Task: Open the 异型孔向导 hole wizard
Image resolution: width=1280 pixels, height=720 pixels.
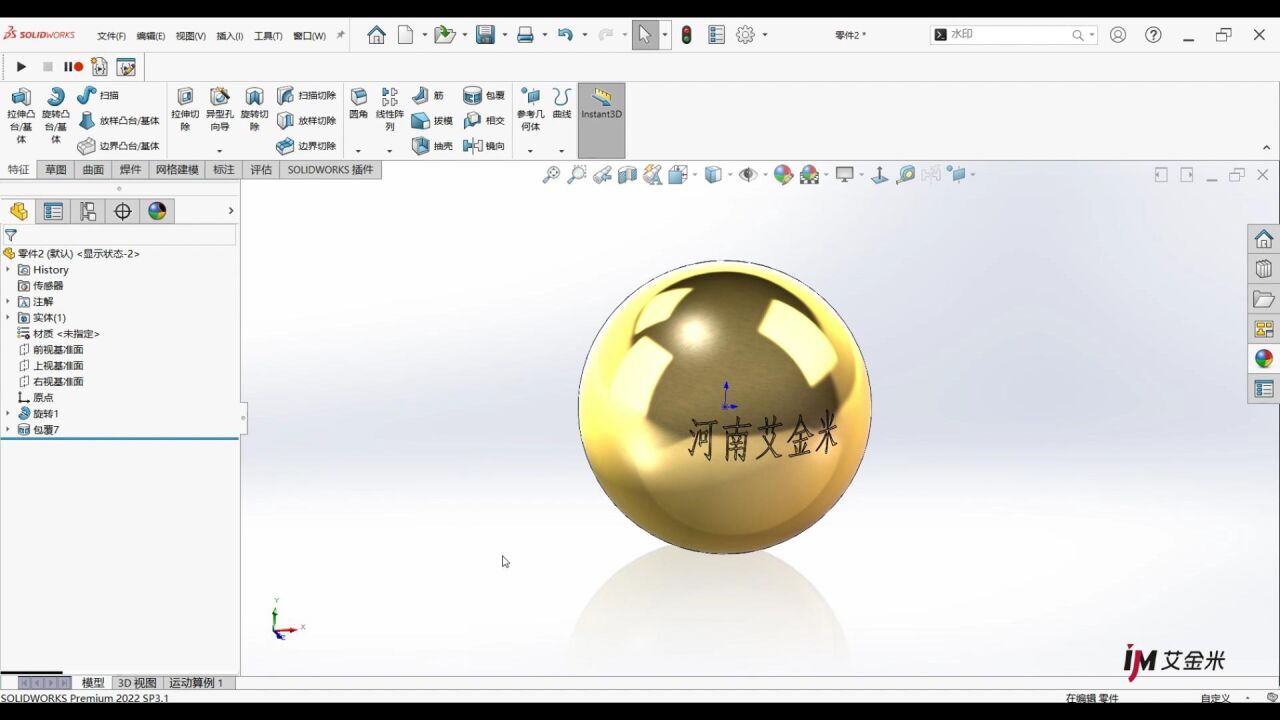Action: pyautogui.click(x=219, y=109)
